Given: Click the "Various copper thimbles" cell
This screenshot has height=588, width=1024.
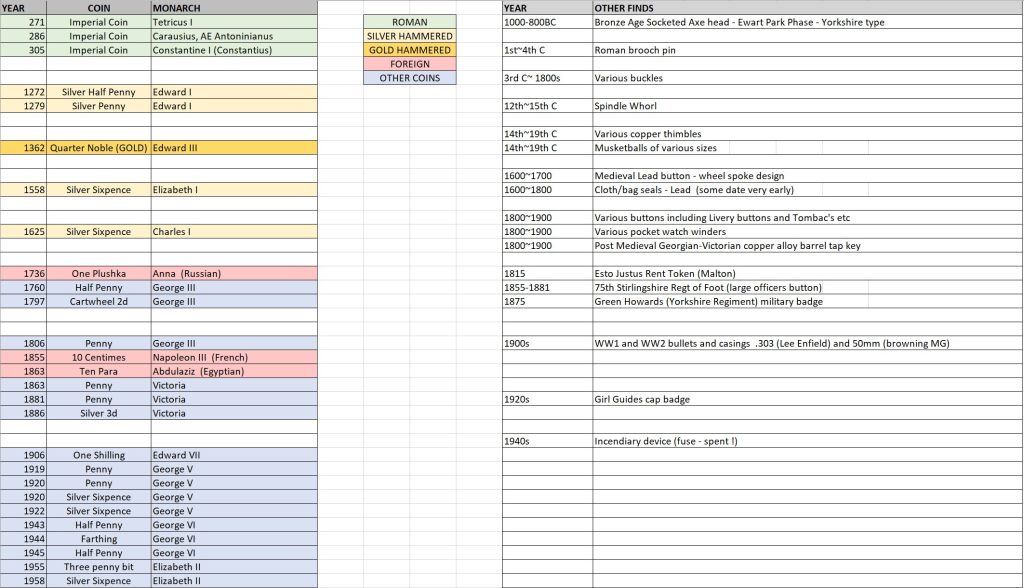Looking at the screenshot, I should tap(808, 134).
